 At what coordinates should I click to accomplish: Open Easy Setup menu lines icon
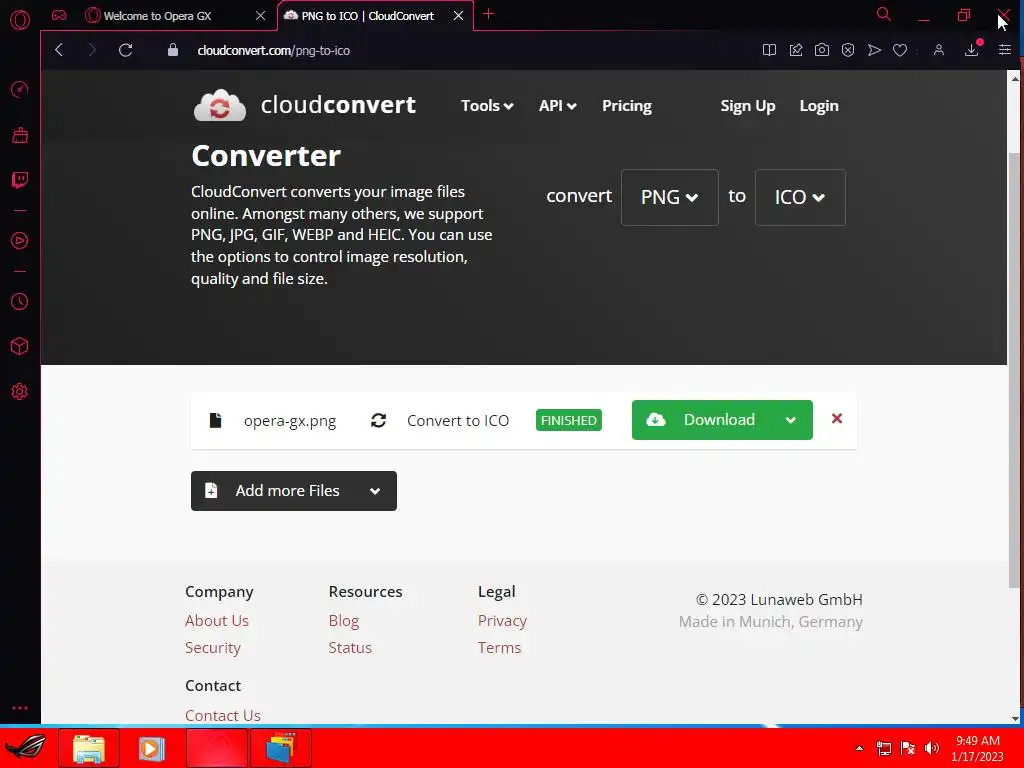coord(1004,50)
